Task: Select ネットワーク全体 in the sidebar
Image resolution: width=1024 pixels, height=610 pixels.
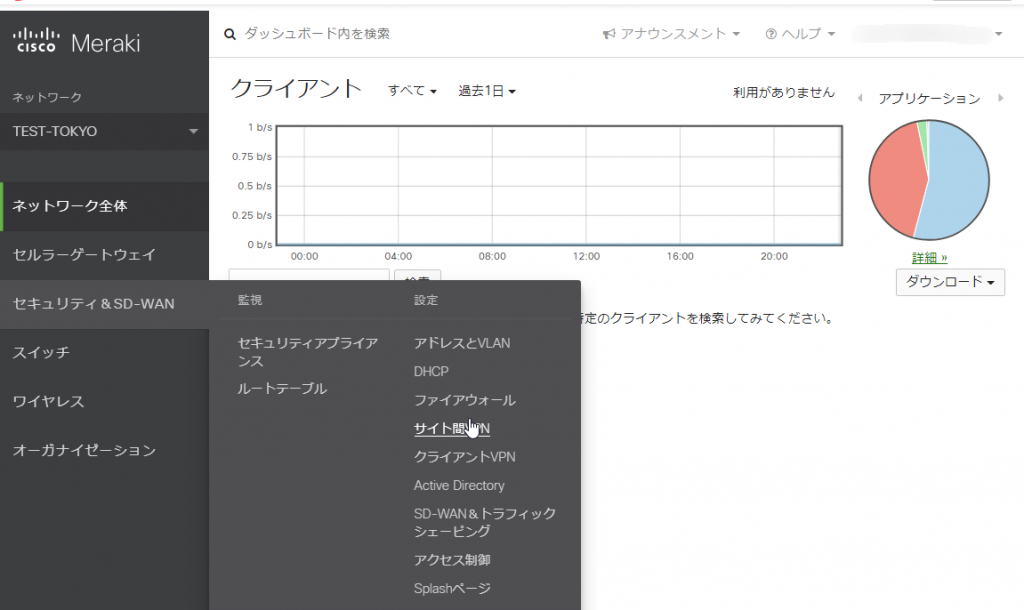Action: (x=104, y=206)
